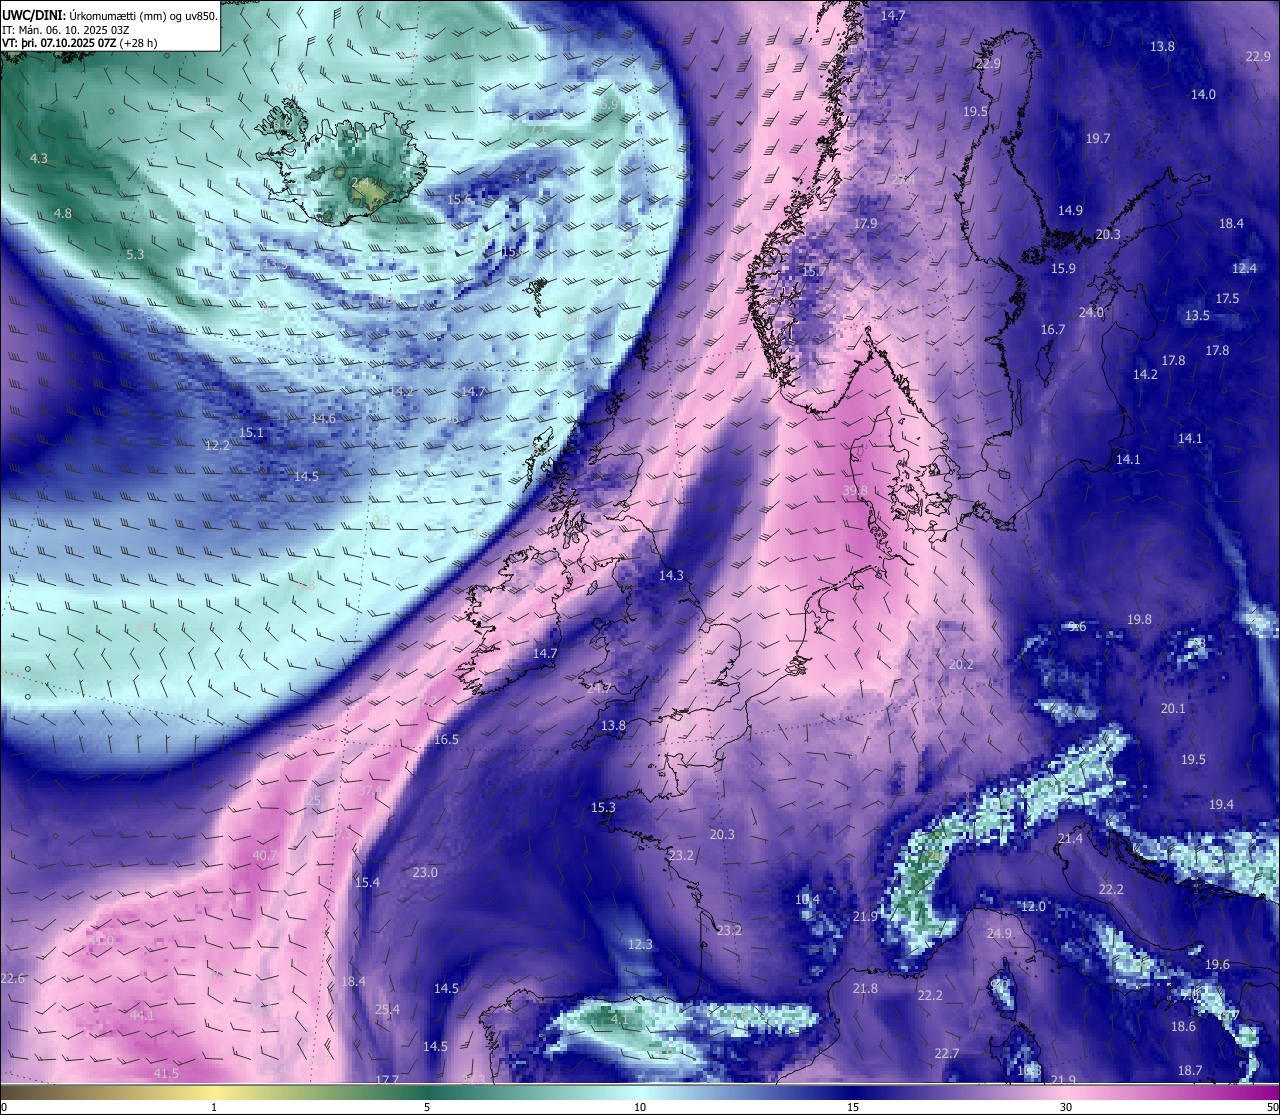Select the 12.3 value north of Spain
This screenshot has height=1115, width=1280.
click(640, 944)
